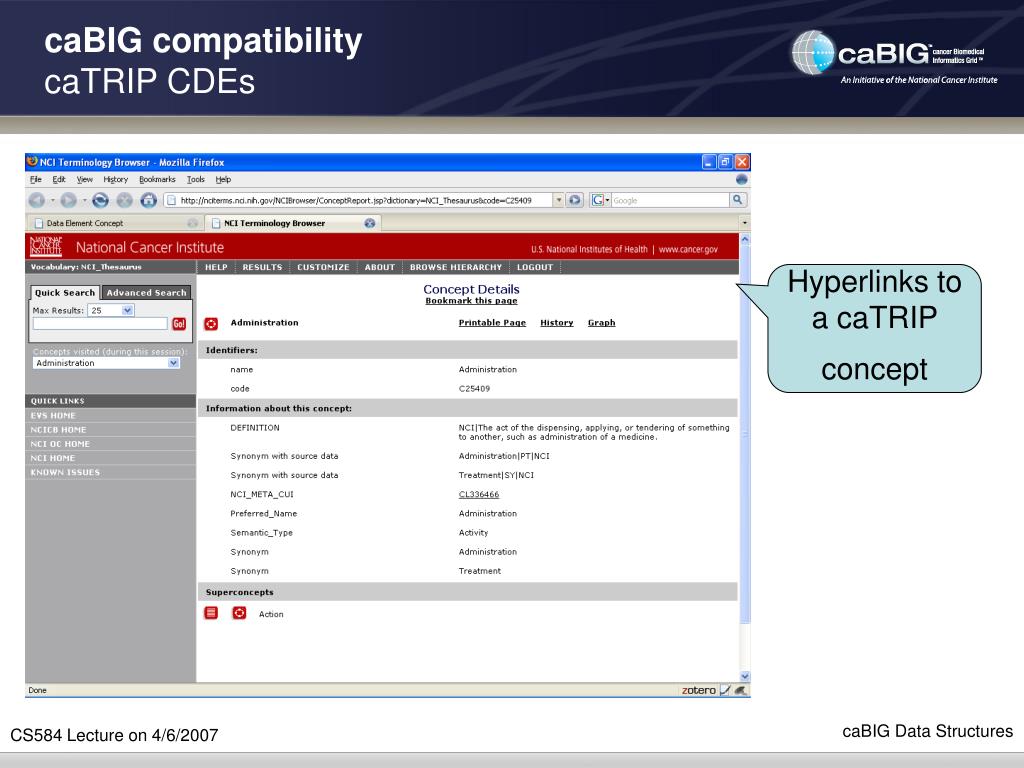Open the Tools menu
This screenshot has width=1024, height=768.
196,180
